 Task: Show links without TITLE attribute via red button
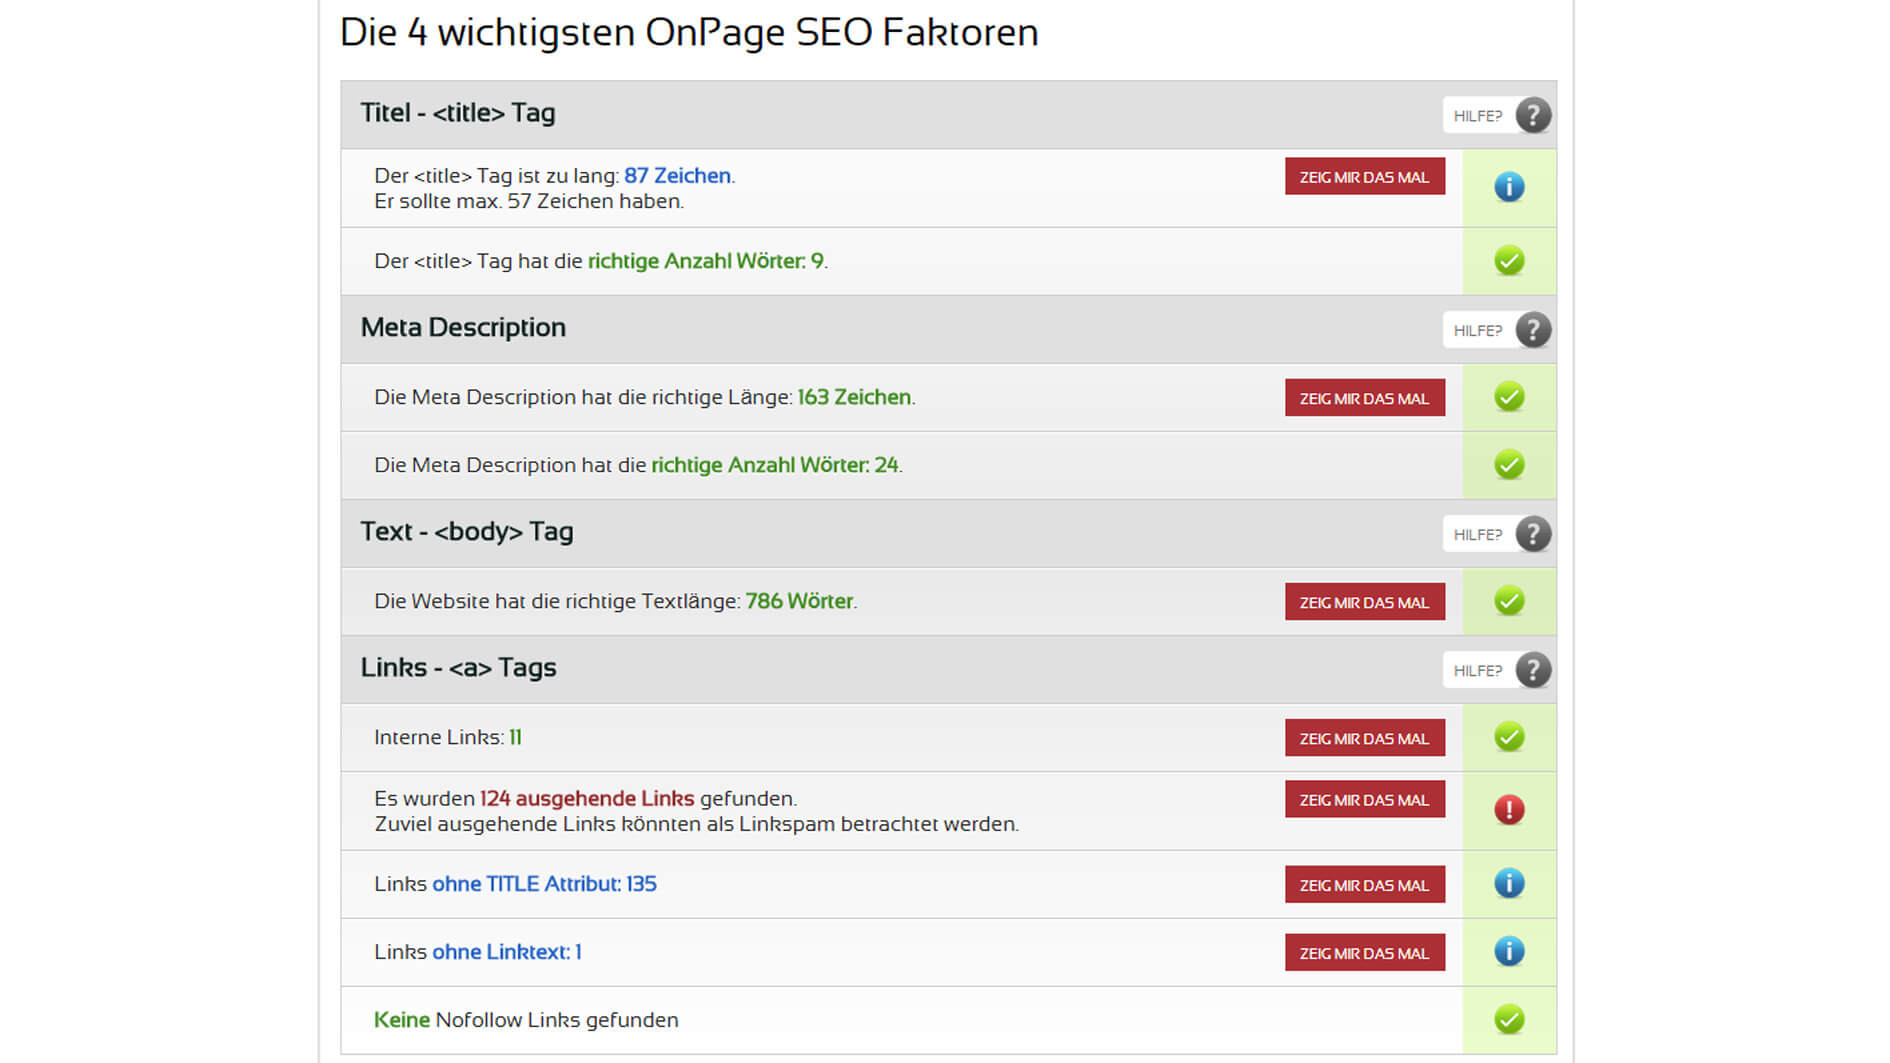tap(1364, 885)
